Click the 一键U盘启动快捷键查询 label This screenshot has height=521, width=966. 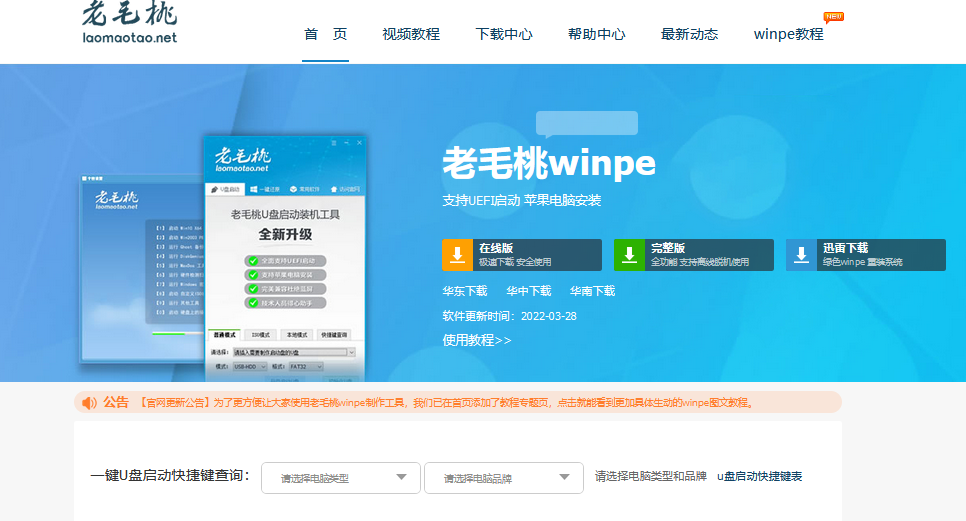(x=170, y=475)
